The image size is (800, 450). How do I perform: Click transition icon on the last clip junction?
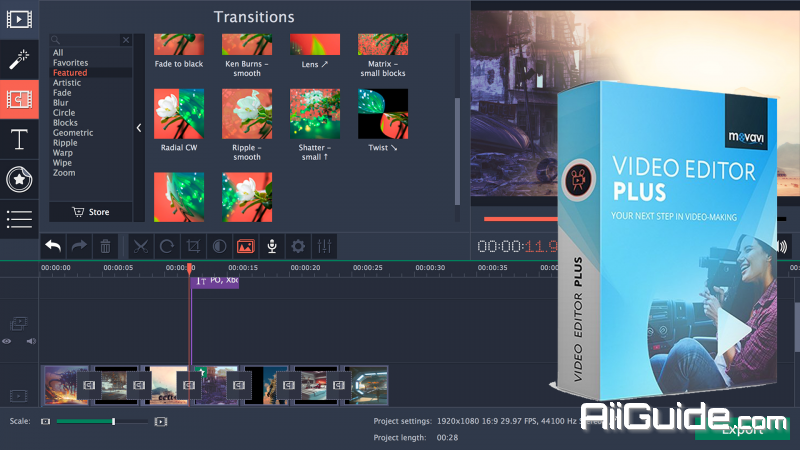pos(339,385)
